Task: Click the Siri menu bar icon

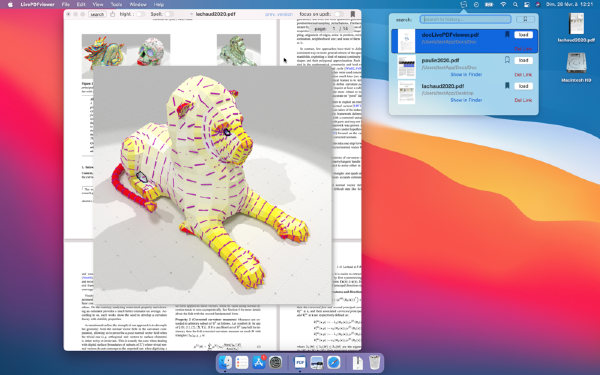Action: pos(538,5)
